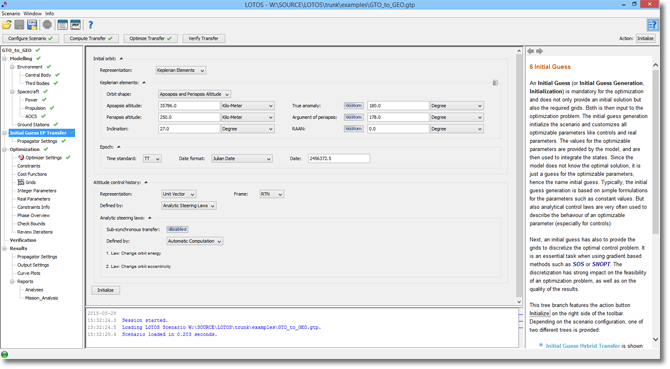Click the Optimizer Settings tree icon

(x=21, y=158)
